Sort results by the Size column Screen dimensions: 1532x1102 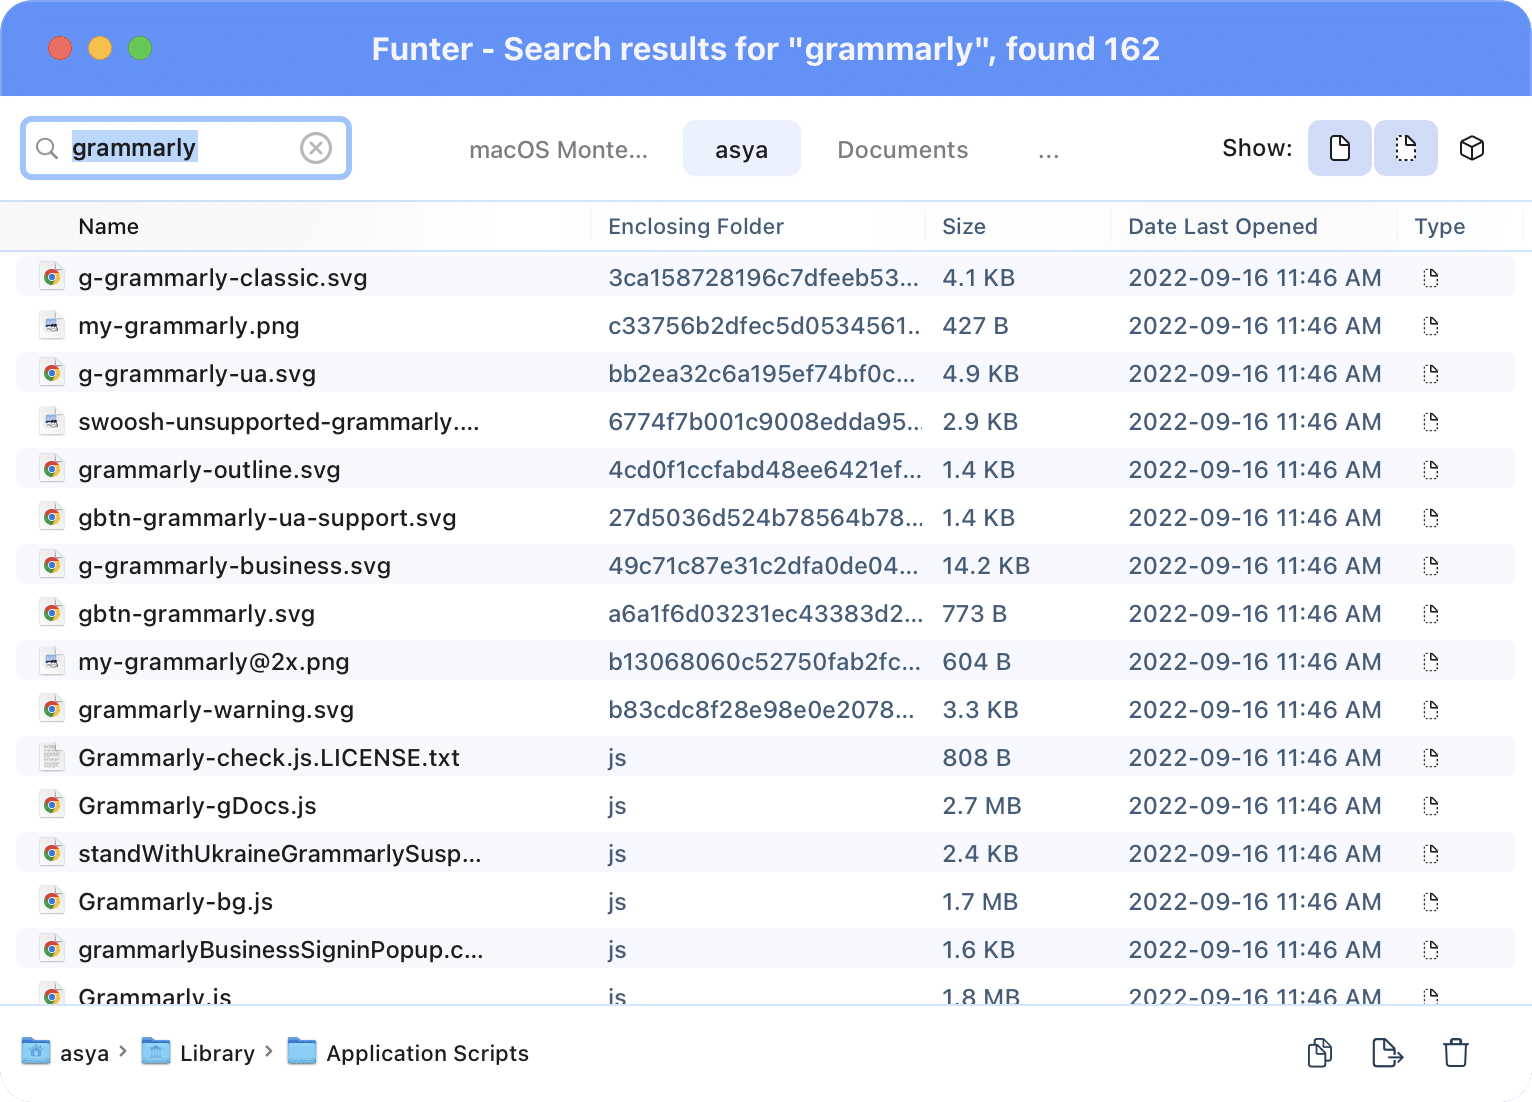click(x=963, y=226)
